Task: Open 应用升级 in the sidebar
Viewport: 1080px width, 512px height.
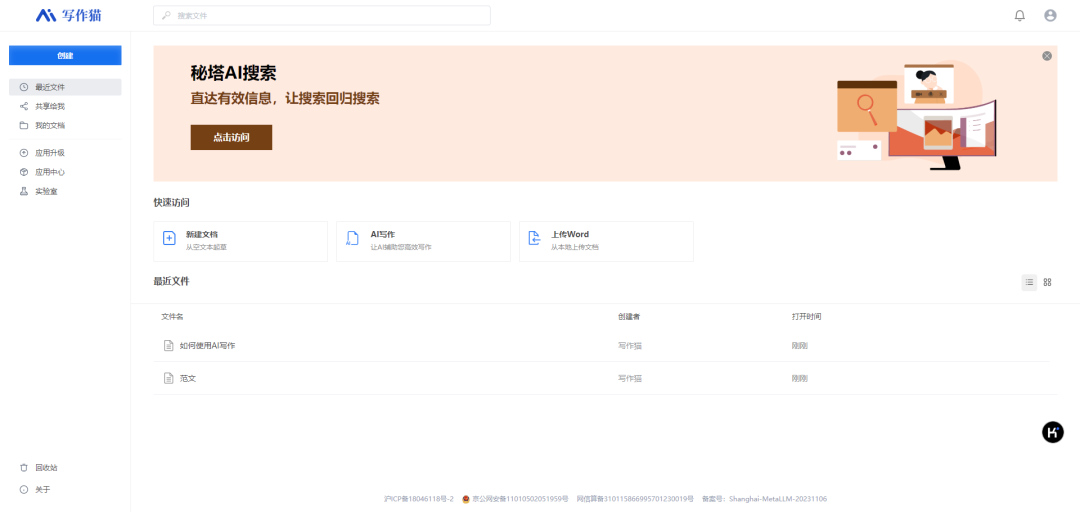Action: [x=65, y=153]
